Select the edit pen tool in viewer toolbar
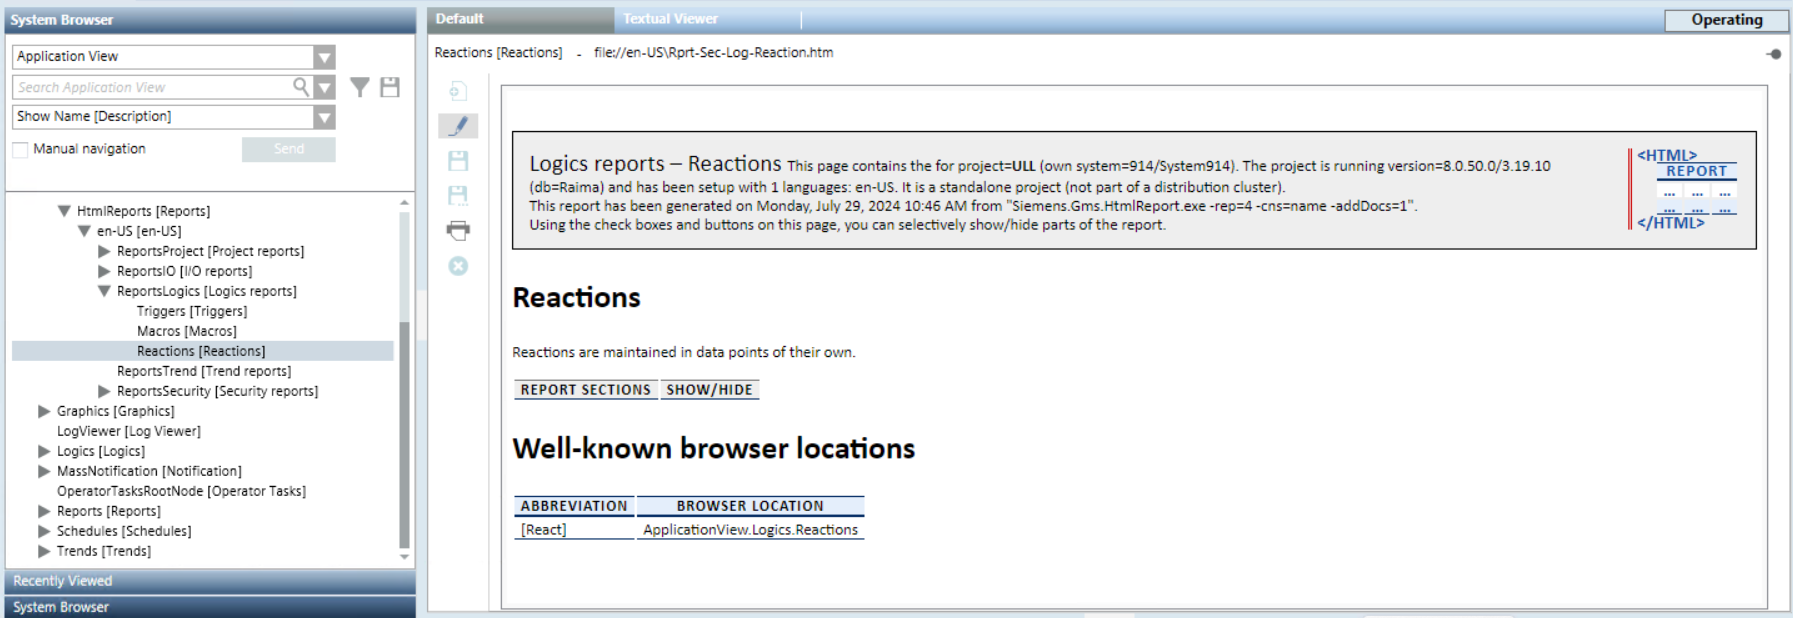 click(x=458, y=126)
